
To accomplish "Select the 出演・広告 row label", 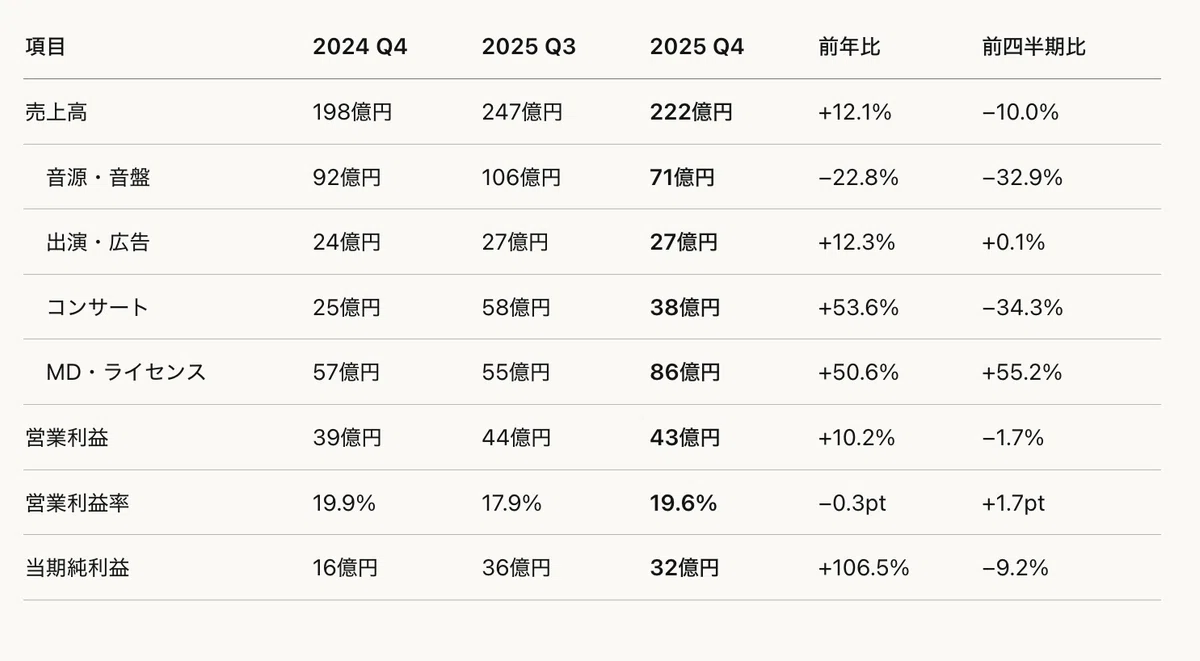I will (x=98, y=242).
